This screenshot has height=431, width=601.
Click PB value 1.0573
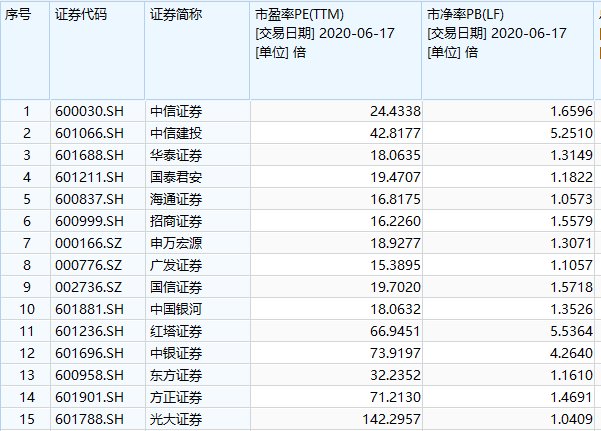(x=571, y=199)
